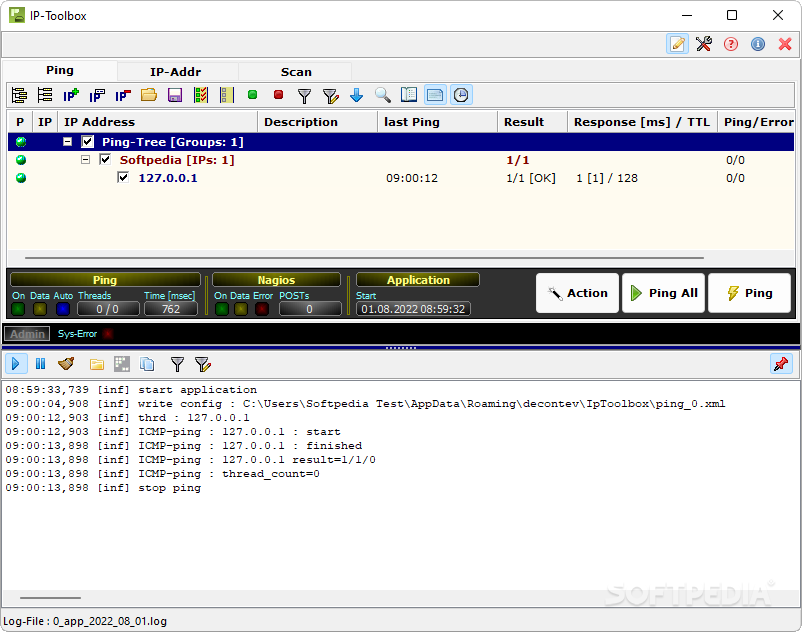Add a new IP with the IP plus icon

click(71, 95)
